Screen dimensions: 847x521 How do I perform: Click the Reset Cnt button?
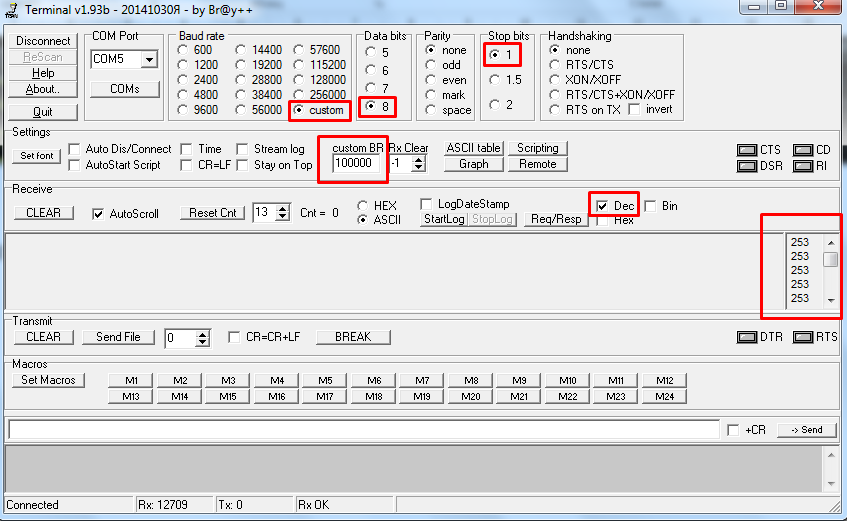213,213
